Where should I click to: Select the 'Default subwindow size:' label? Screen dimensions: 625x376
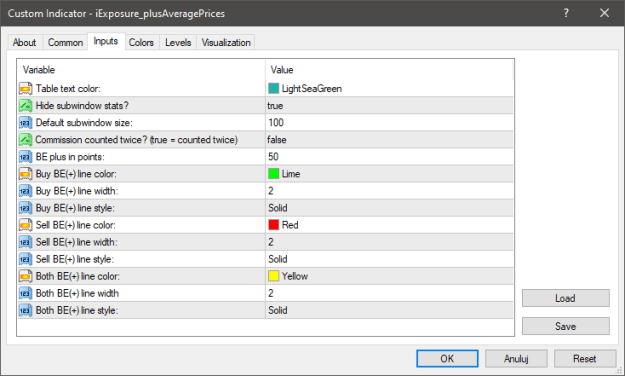pos(84,122)
